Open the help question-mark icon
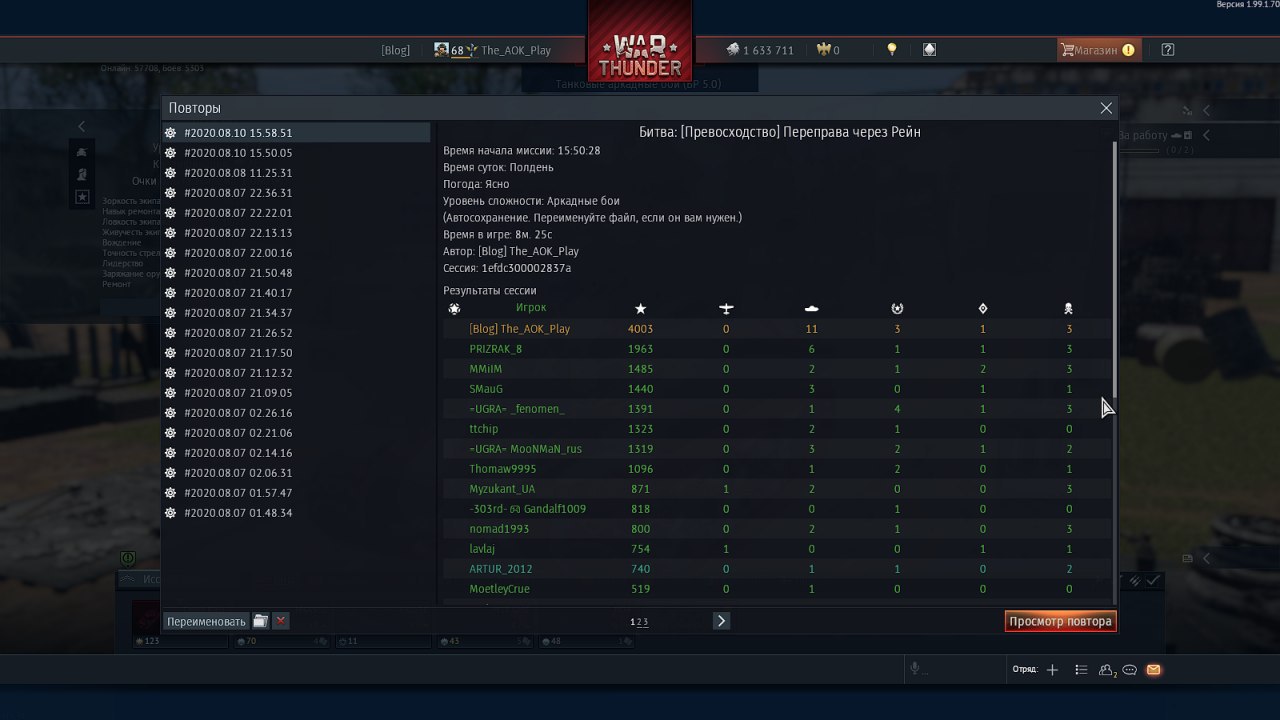 pyautogui.click(x=1168, y=50)
